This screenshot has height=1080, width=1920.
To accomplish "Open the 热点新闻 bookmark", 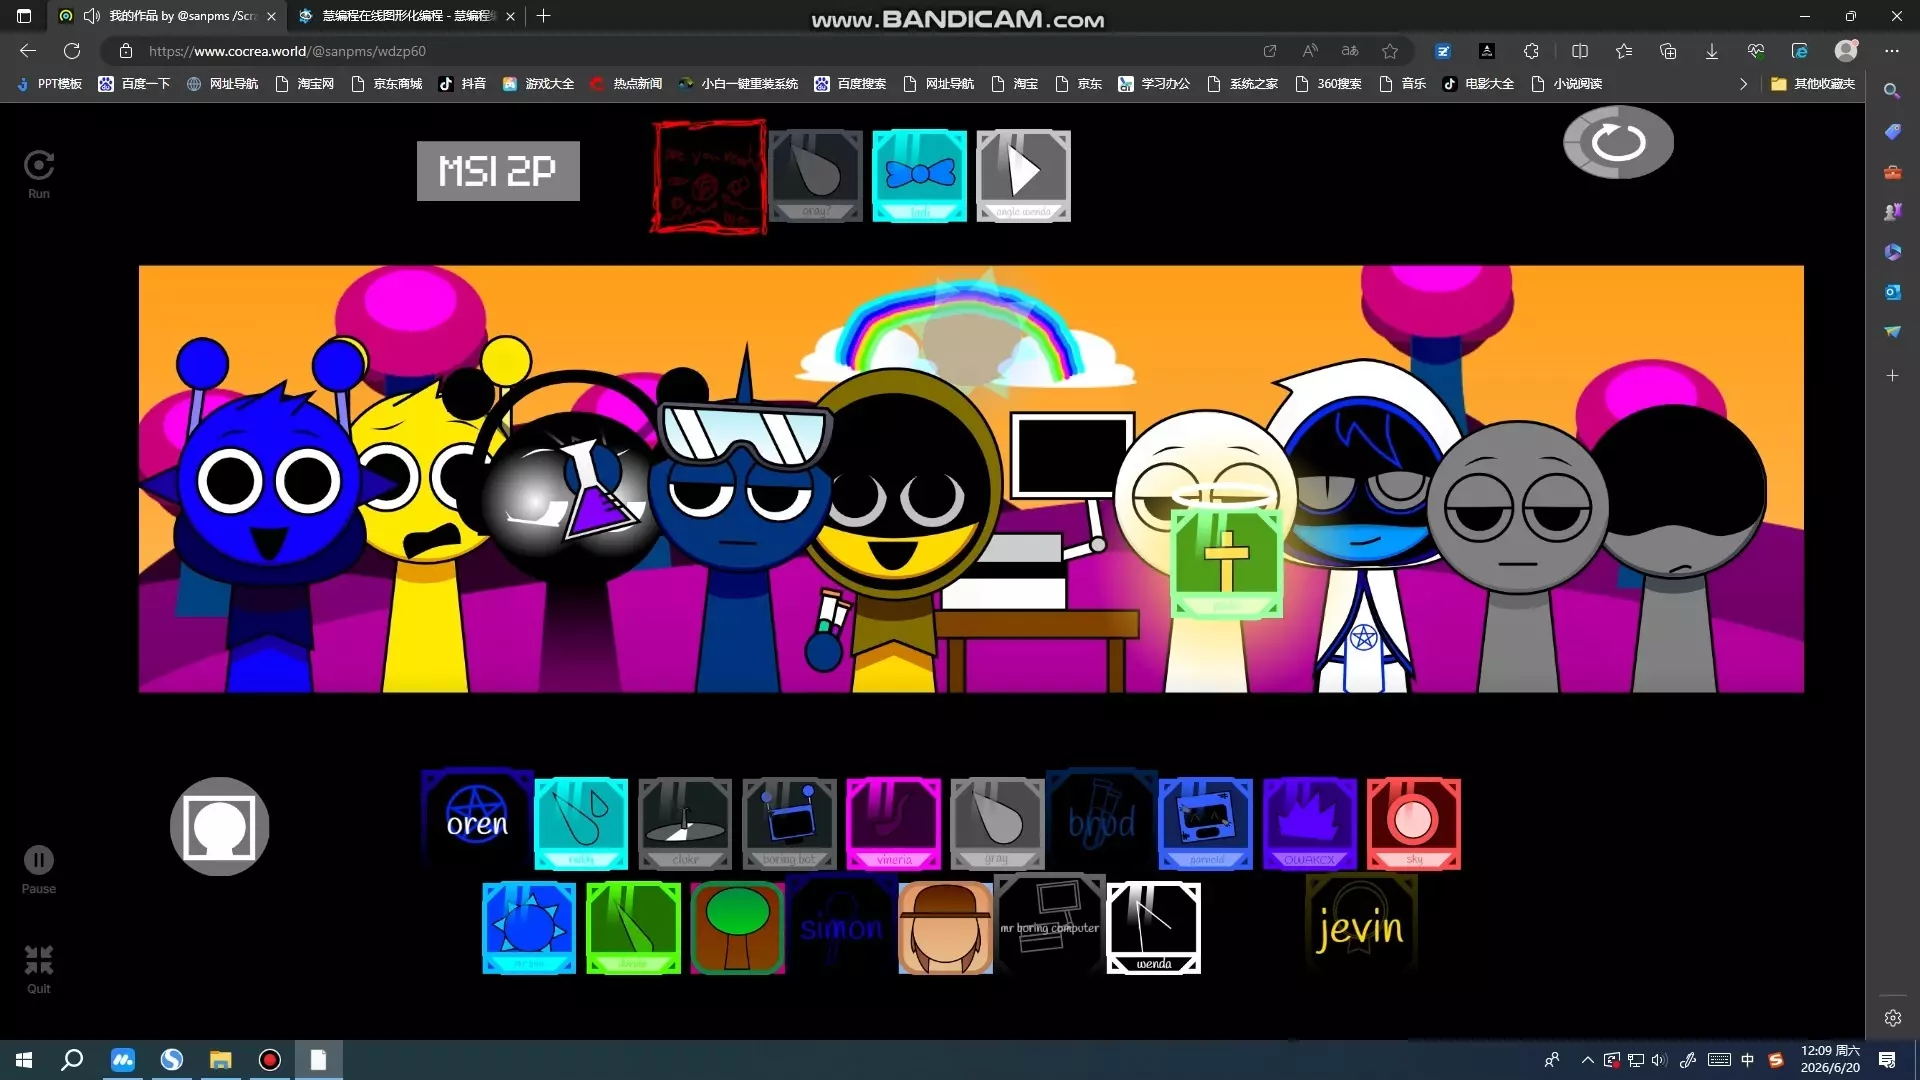I will click(x=626, y=84).
